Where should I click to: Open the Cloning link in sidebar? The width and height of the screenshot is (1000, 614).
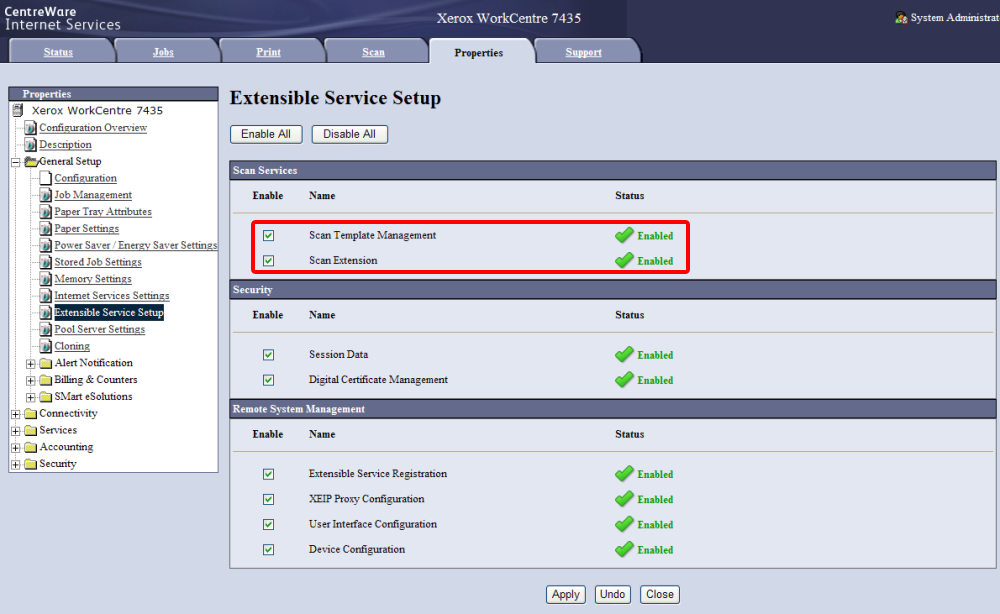pos(72,346)
